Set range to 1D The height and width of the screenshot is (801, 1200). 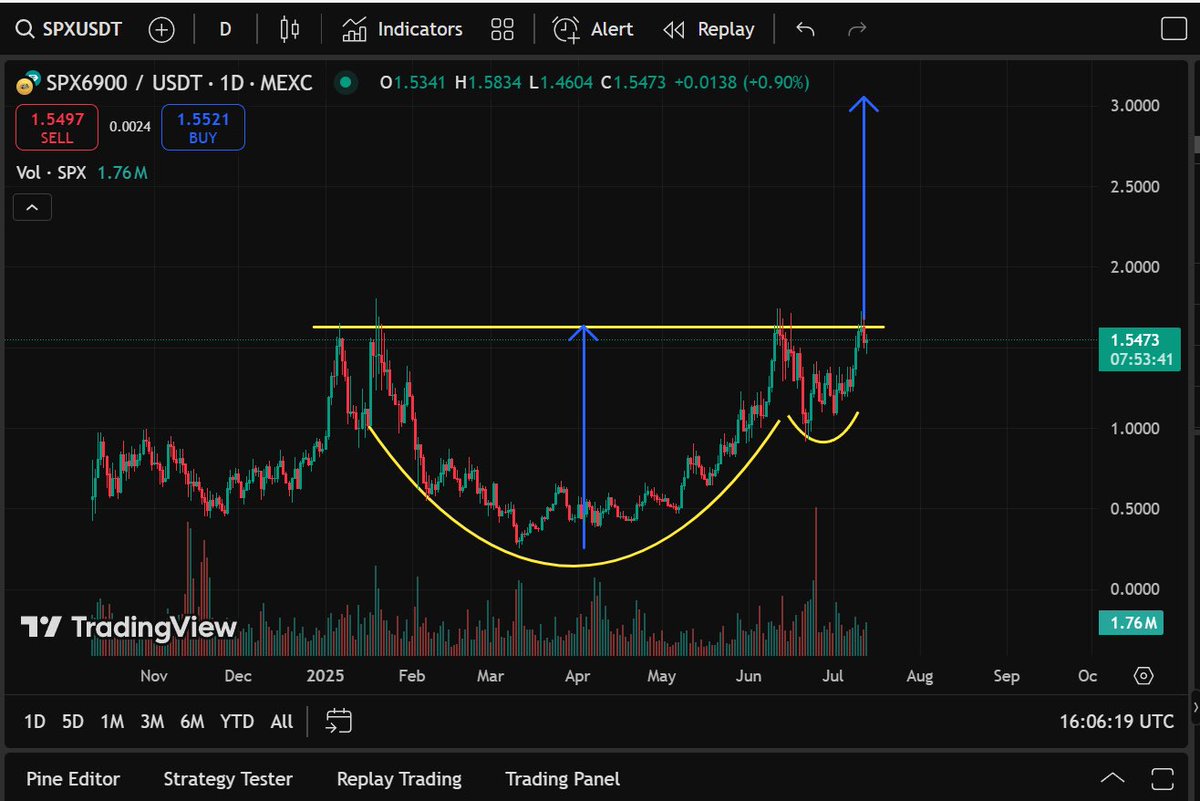point(34,721)
